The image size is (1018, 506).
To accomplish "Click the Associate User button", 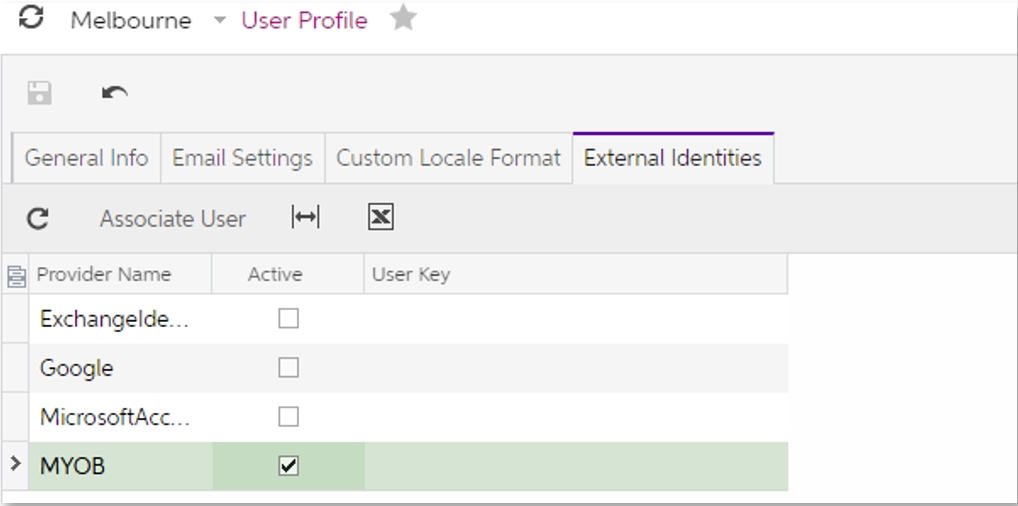I will [172, 219].
